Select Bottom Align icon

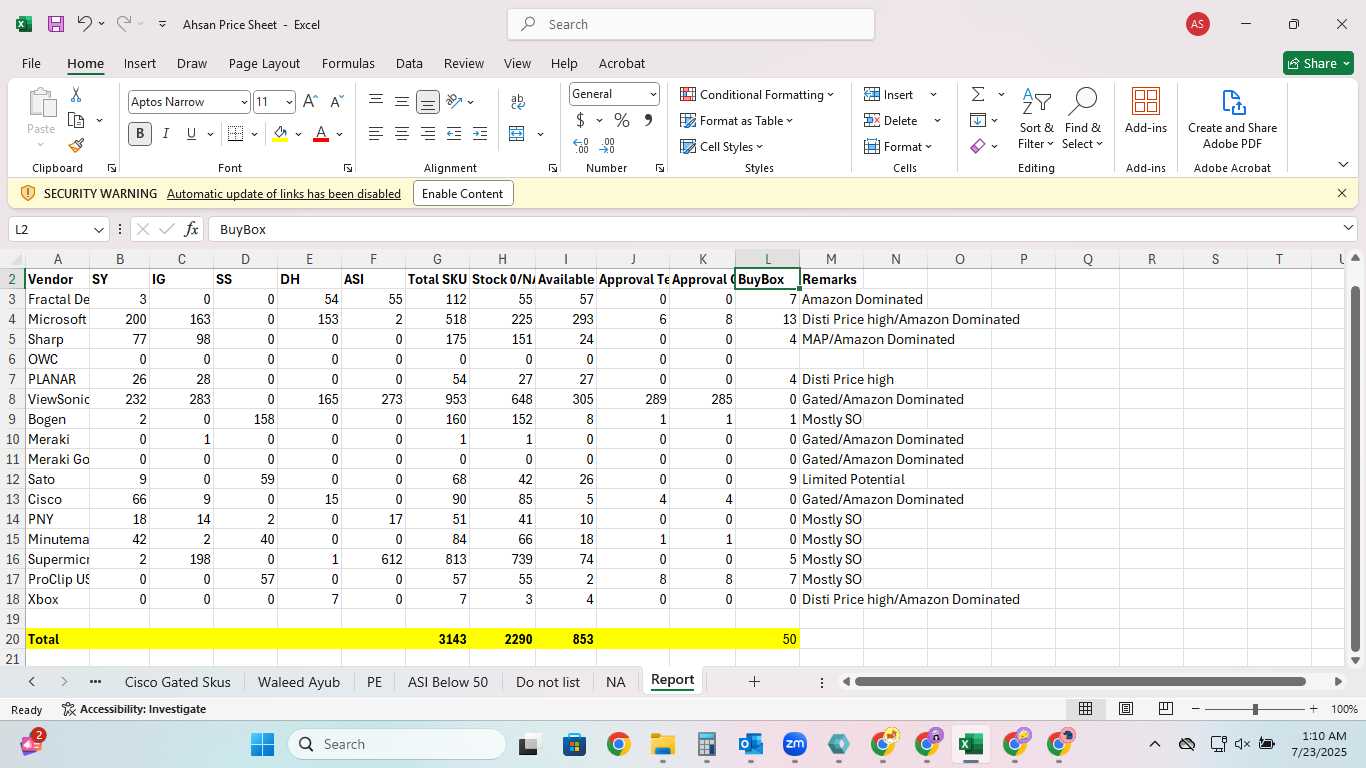[x=428, y=101]
